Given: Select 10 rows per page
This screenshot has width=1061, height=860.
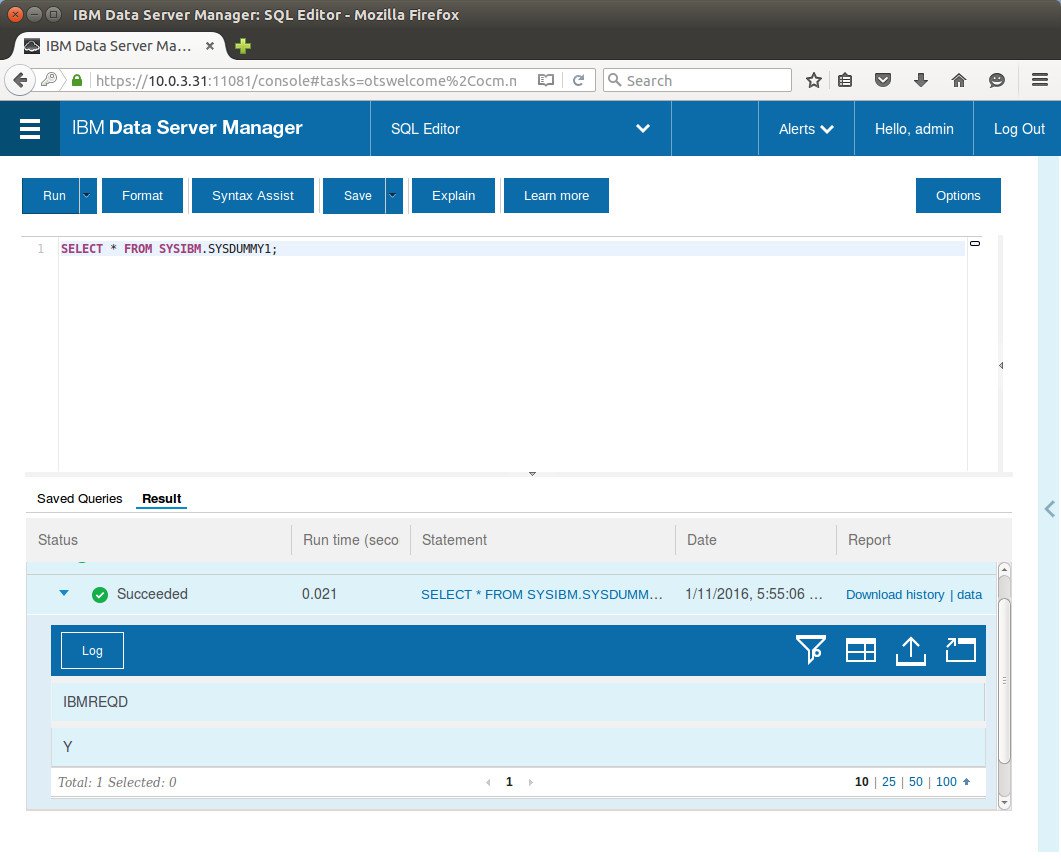Looking at the screenshot, I should 861,782.
